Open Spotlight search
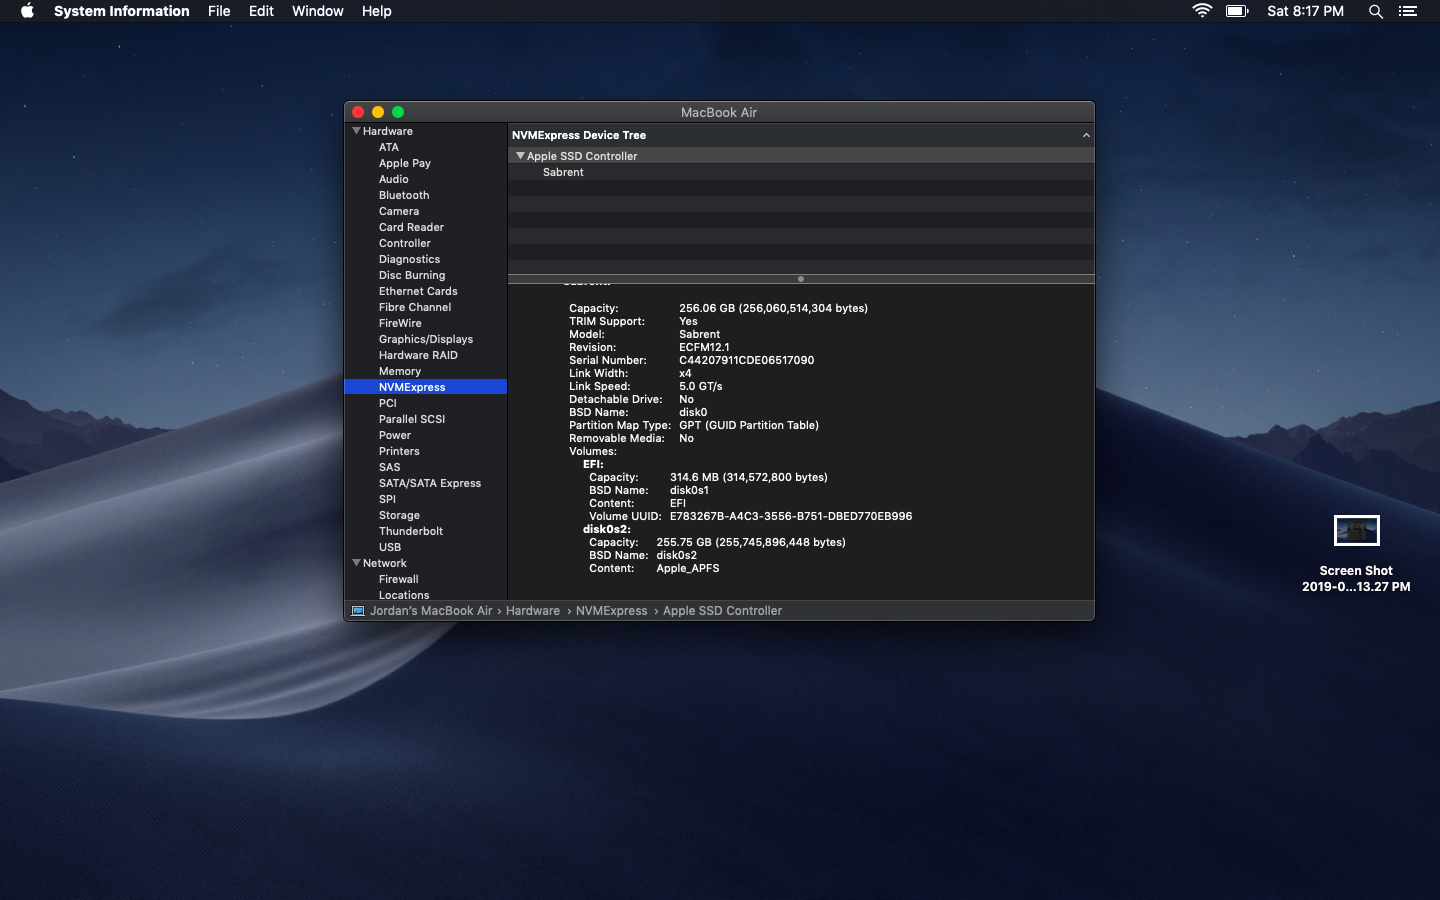Viewport: 1440px width, 900px height. 1376,11
